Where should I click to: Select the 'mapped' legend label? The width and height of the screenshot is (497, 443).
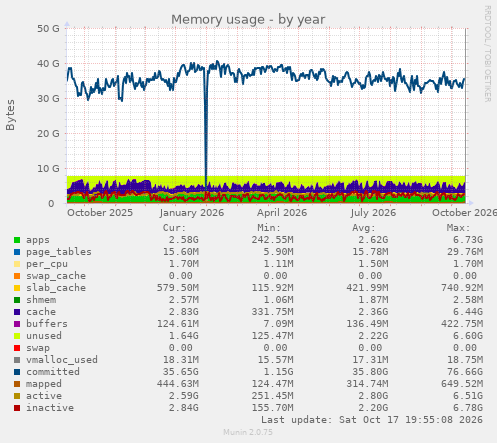[44, 384]
